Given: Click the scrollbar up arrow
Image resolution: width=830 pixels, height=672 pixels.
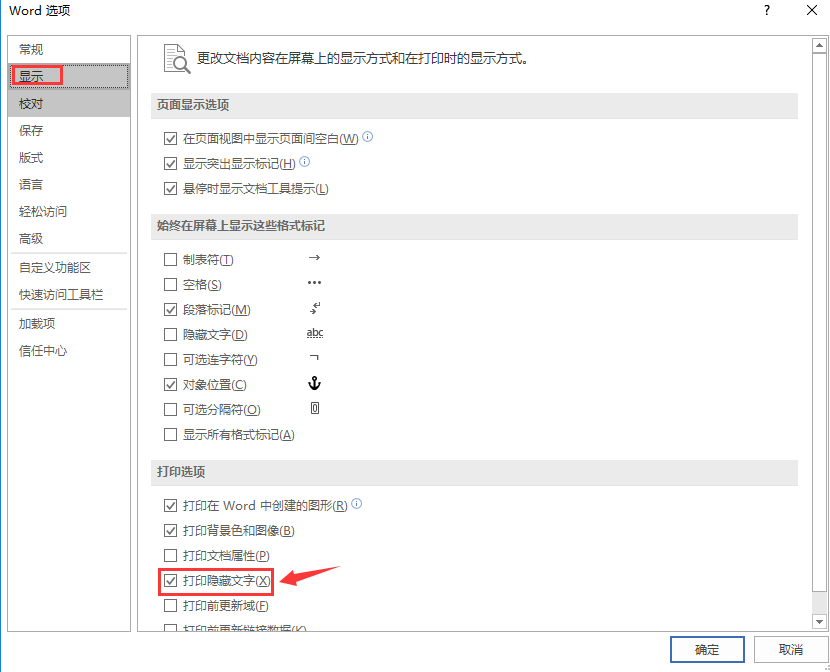Looking at the screenshot, I should (x=819, y=46).
